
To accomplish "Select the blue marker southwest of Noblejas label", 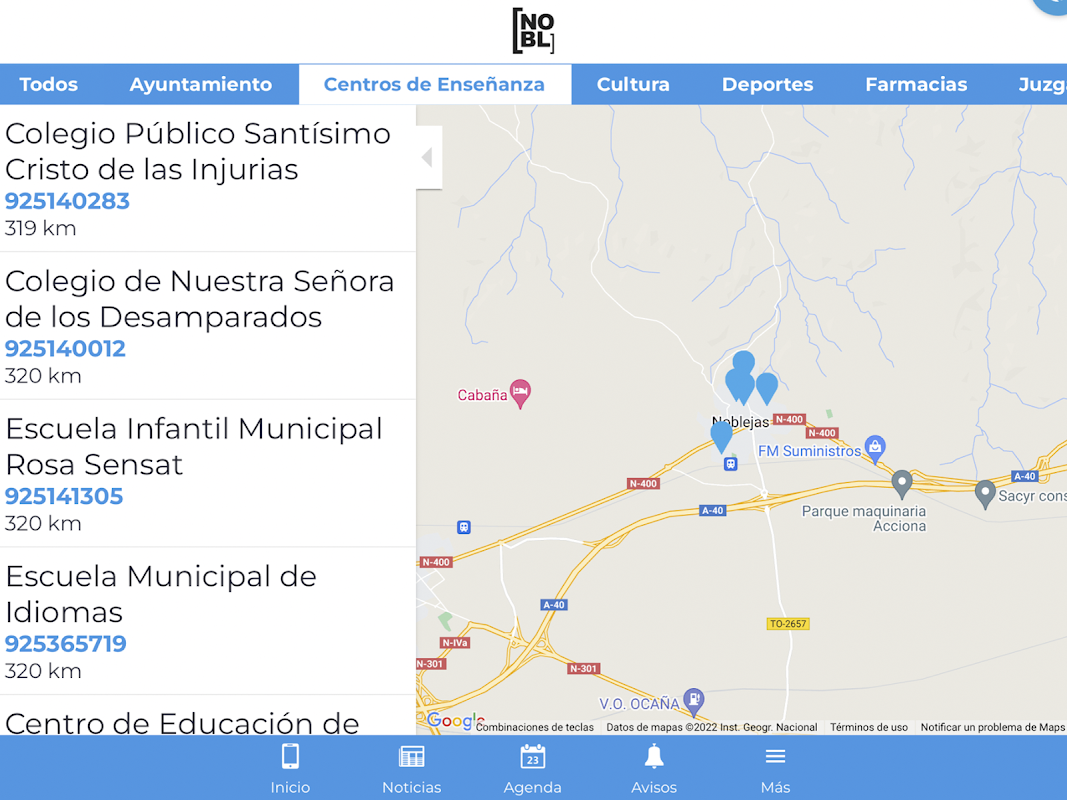I will [721, 436].
